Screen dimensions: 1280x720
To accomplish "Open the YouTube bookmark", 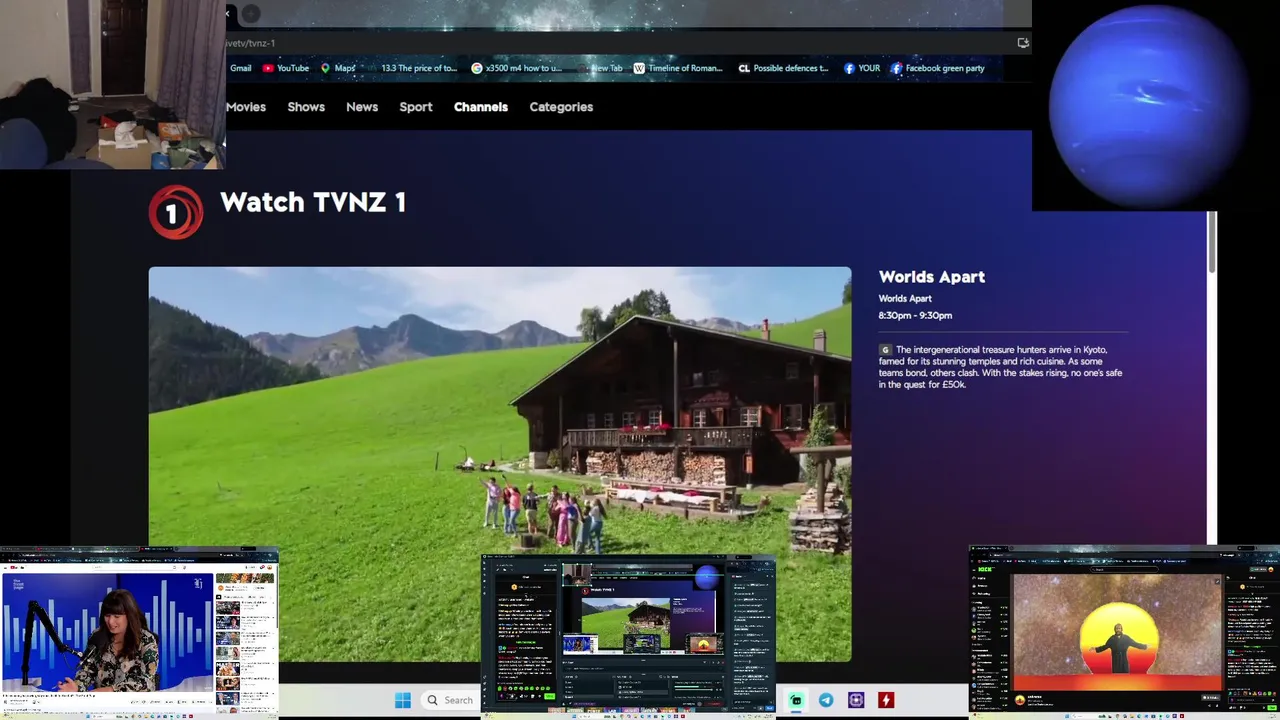I will pos(285,68).
